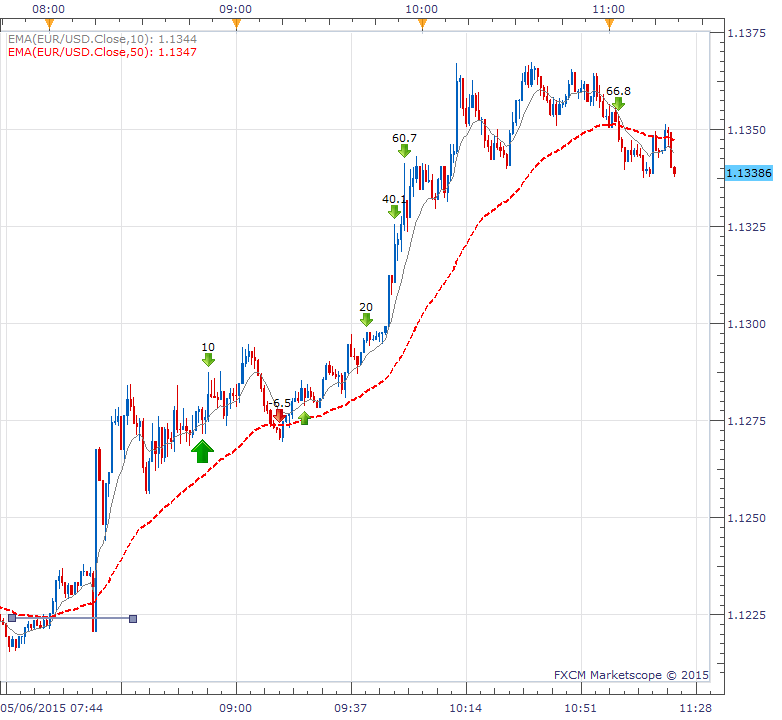The image size is (782, 720).
Task: Select the EMA 10 indicator label
Action: [x=102, y=39]
